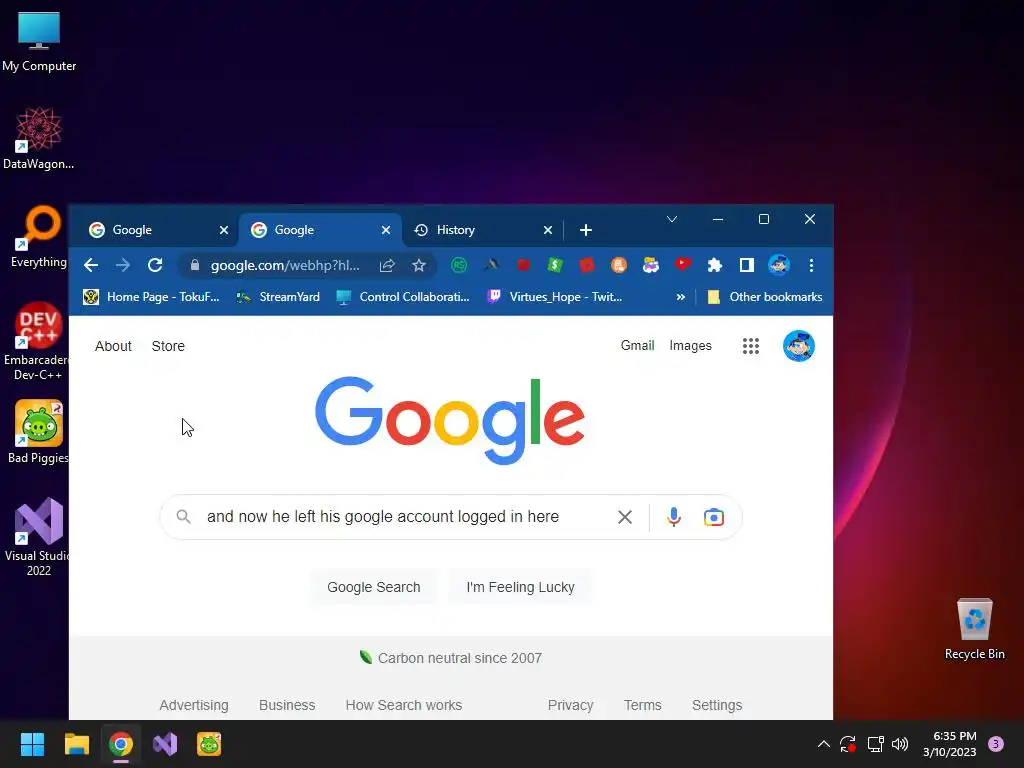Expand the tab search chevron

[672, 219]
